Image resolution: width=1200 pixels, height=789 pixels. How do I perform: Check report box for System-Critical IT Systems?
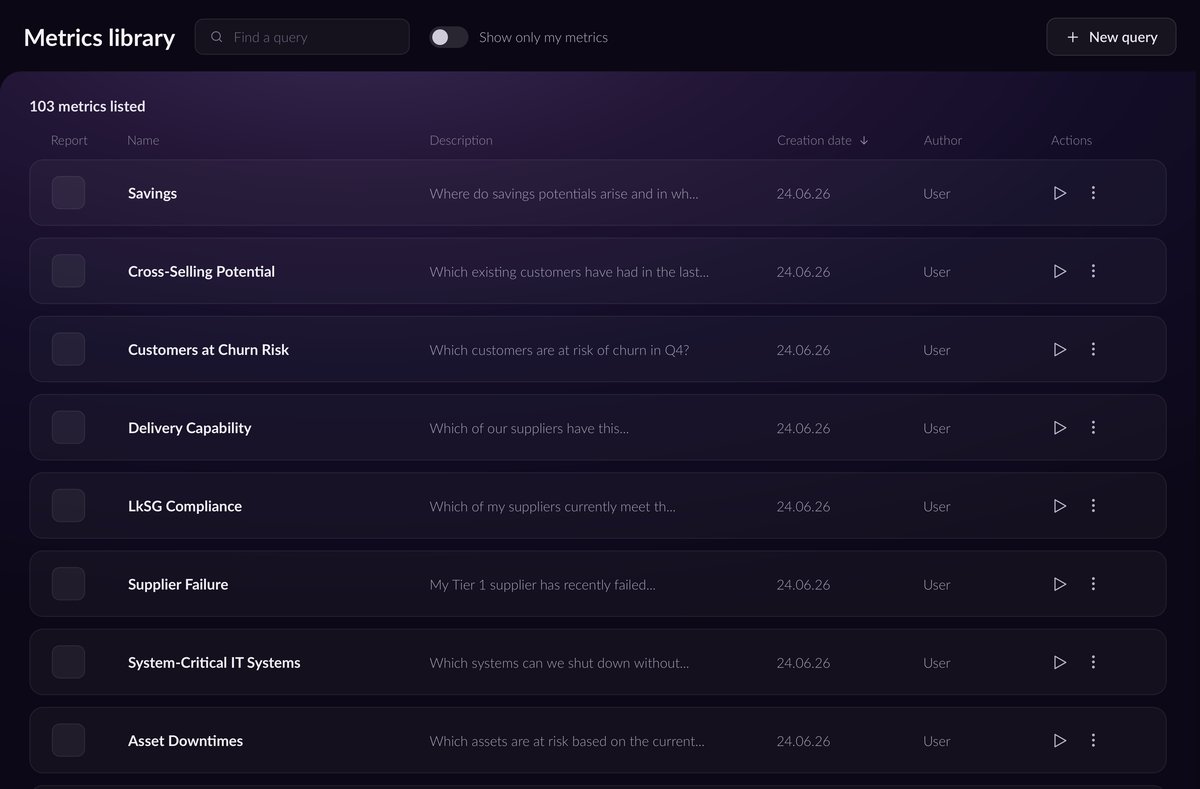[68, 662]
